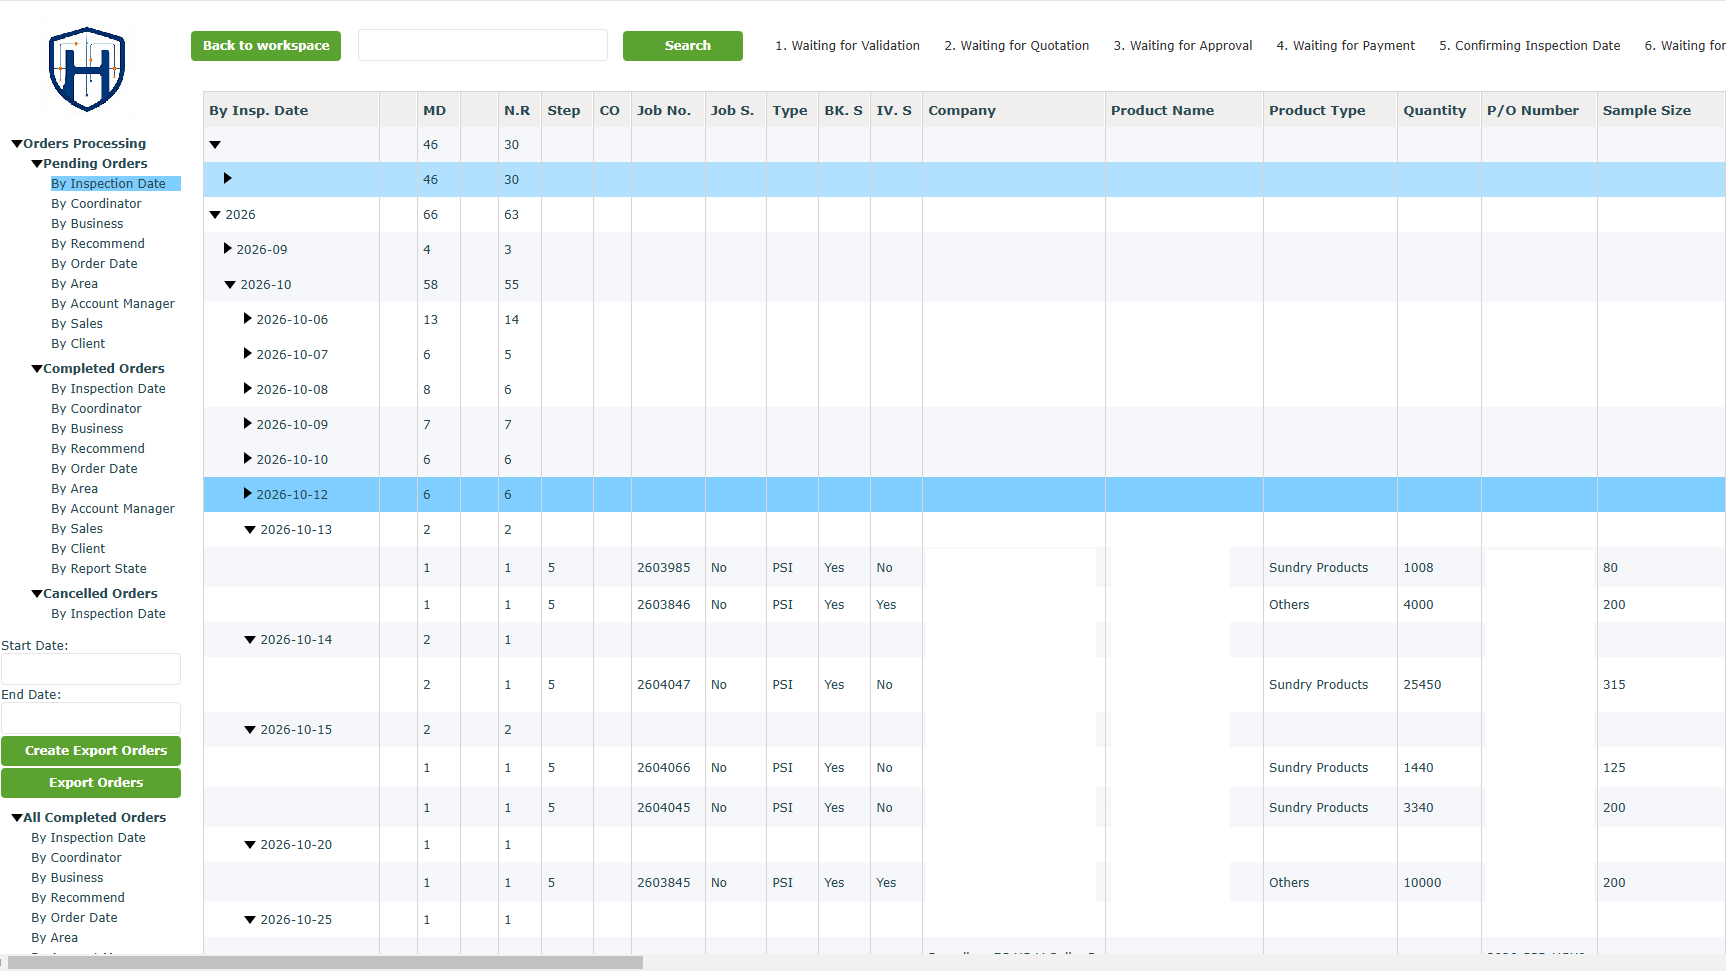The height and width of the screenshot is (971, 1726).
Task: Select Pending Orders By Client
Action: (78, 344)
